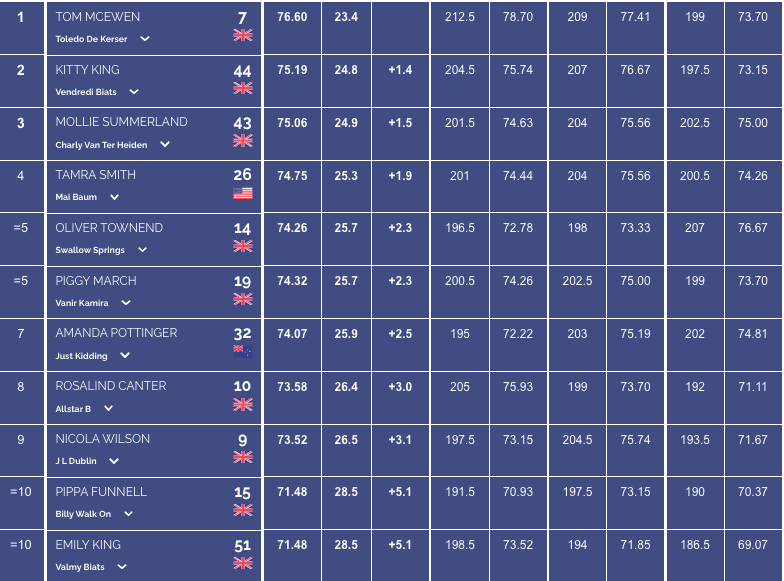The height and width of the screenshot is (581, 784).
Task: Expand Charly Van Ter Heiden details
Action: (165, 144)
